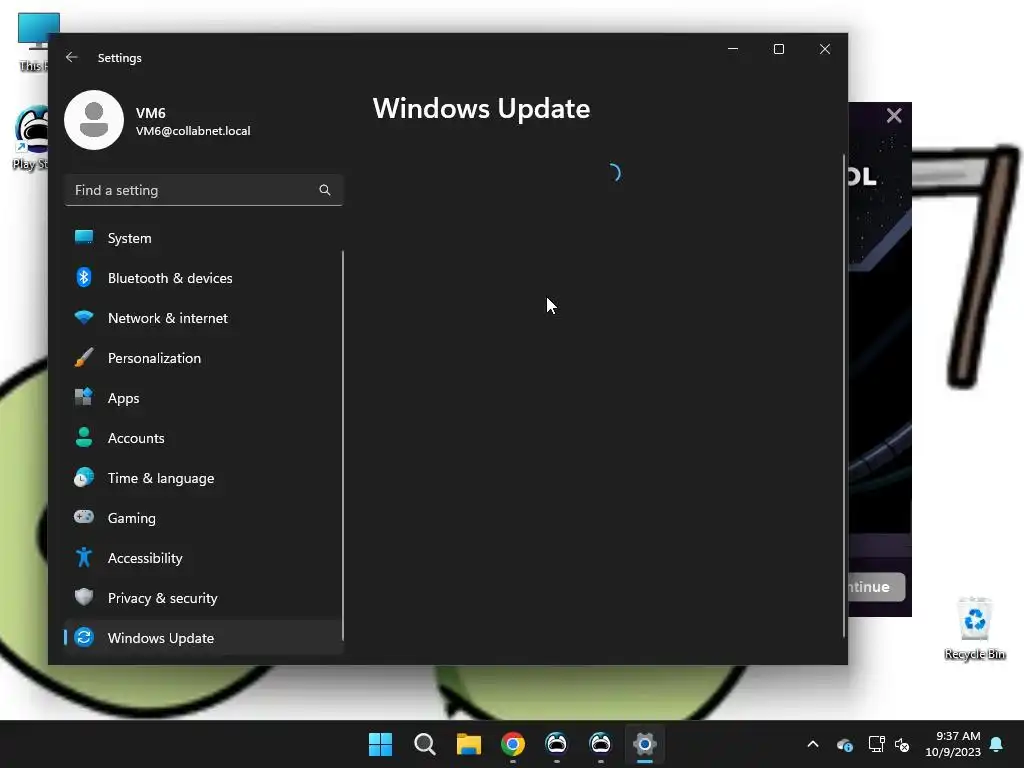Select Windows Update in the sidebar
1024x768 pixels.
coord(203,638)
